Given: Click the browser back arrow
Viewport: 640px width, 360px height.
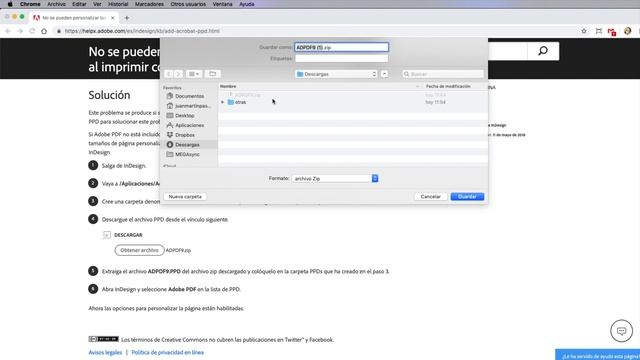Looking at the screenshot, I should tap(8, 31).
